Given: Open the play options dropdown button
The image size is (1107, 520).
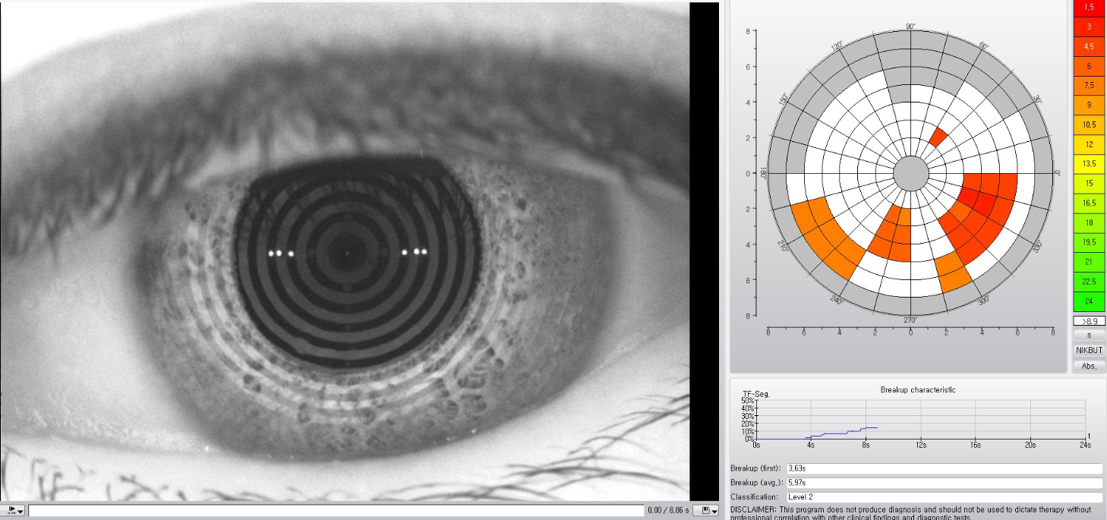Looking at the screenshot, I should tap(13, 511).
